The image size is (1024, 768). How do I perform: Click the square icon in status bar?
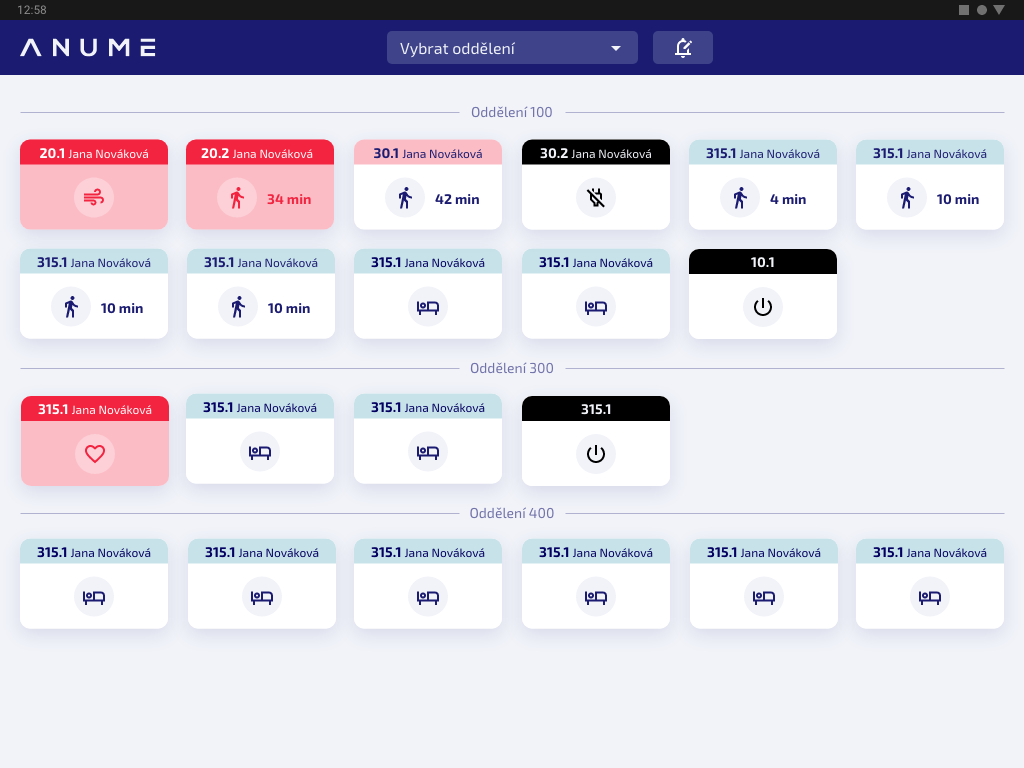coord(964,10)
